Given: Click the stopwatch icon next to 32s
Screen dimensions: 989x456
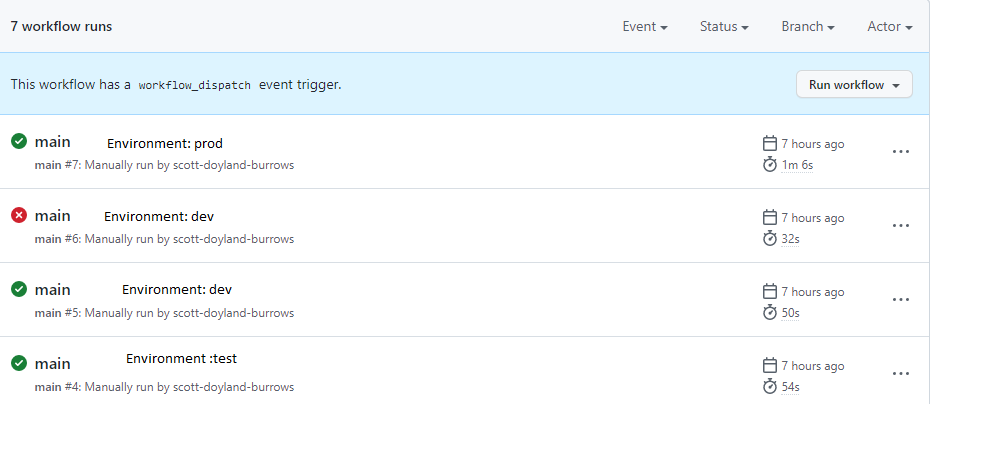Looking at the screenshot, I should tap(770, 238).
